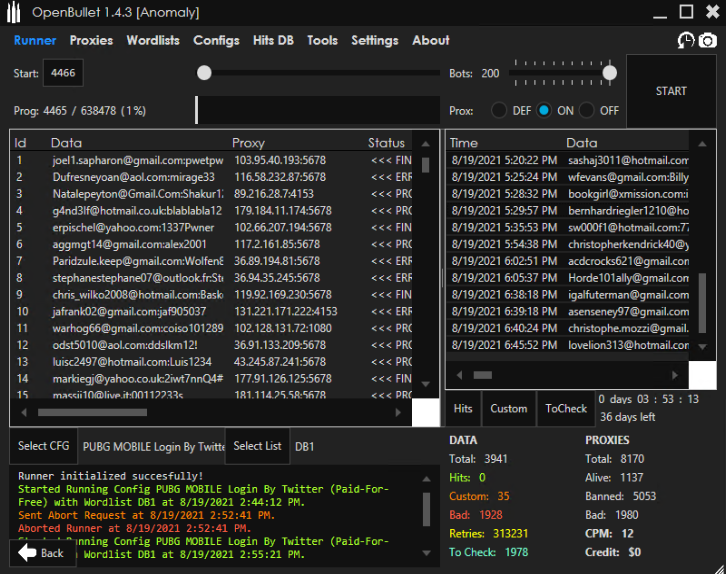Open the Tools tab

tap(322, 40)
